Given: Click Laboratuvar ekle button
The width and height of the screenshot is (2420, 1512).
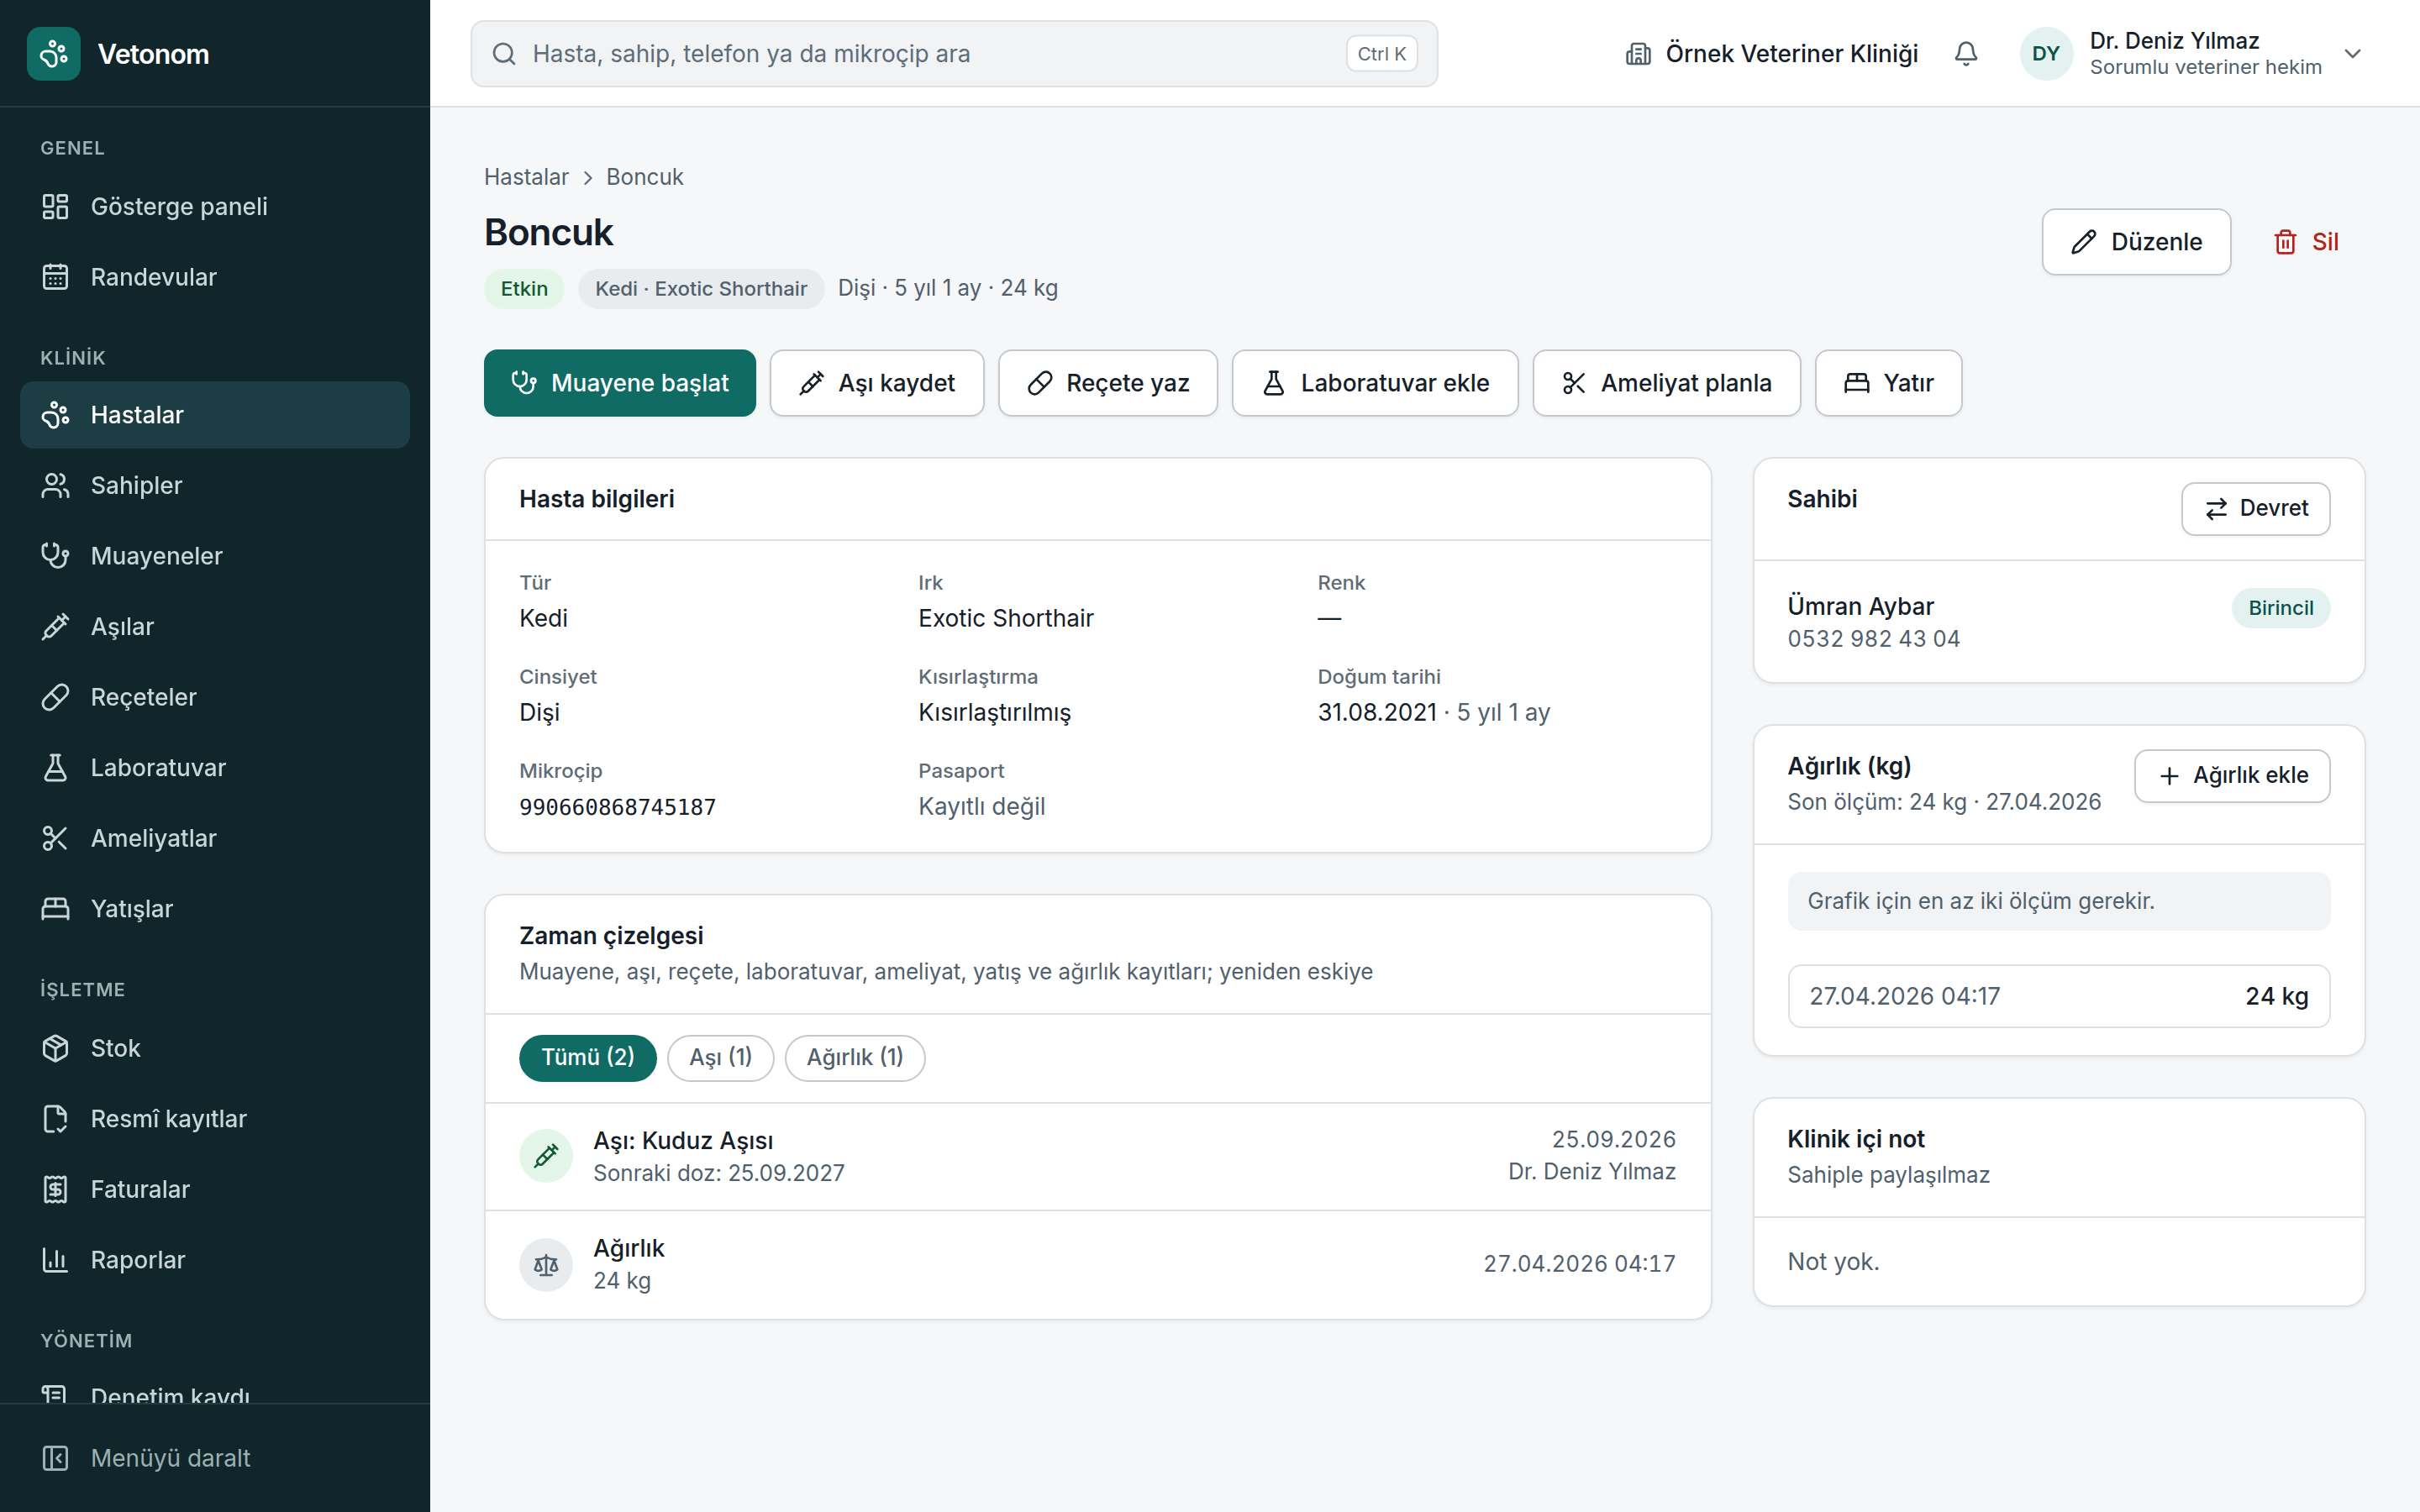Looking at the screenshot, I should pyautogui.click(x=1375, y=383).
